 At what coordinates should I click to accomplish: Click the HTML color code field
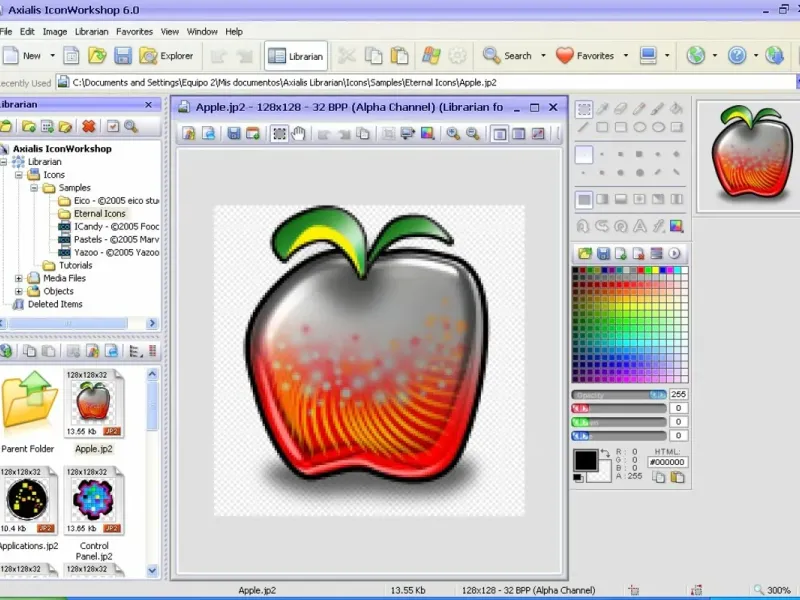point(667,462)
